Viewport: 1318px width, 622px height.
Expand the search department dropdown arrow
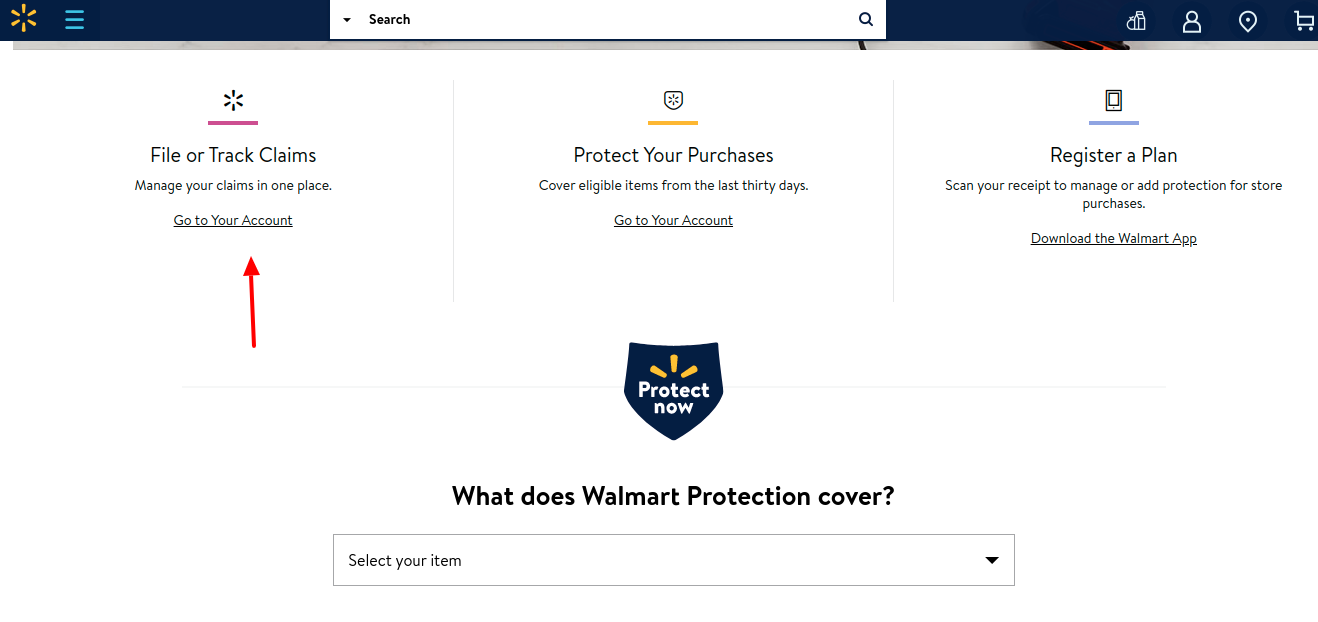[347, 20]
